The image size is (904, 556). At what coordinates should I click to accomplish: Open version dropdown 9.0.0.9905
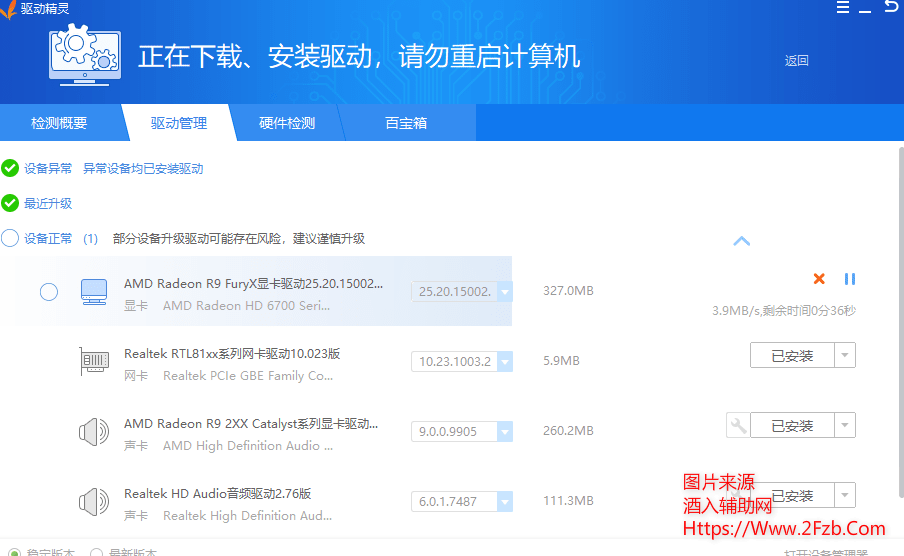tap(505, 431)
